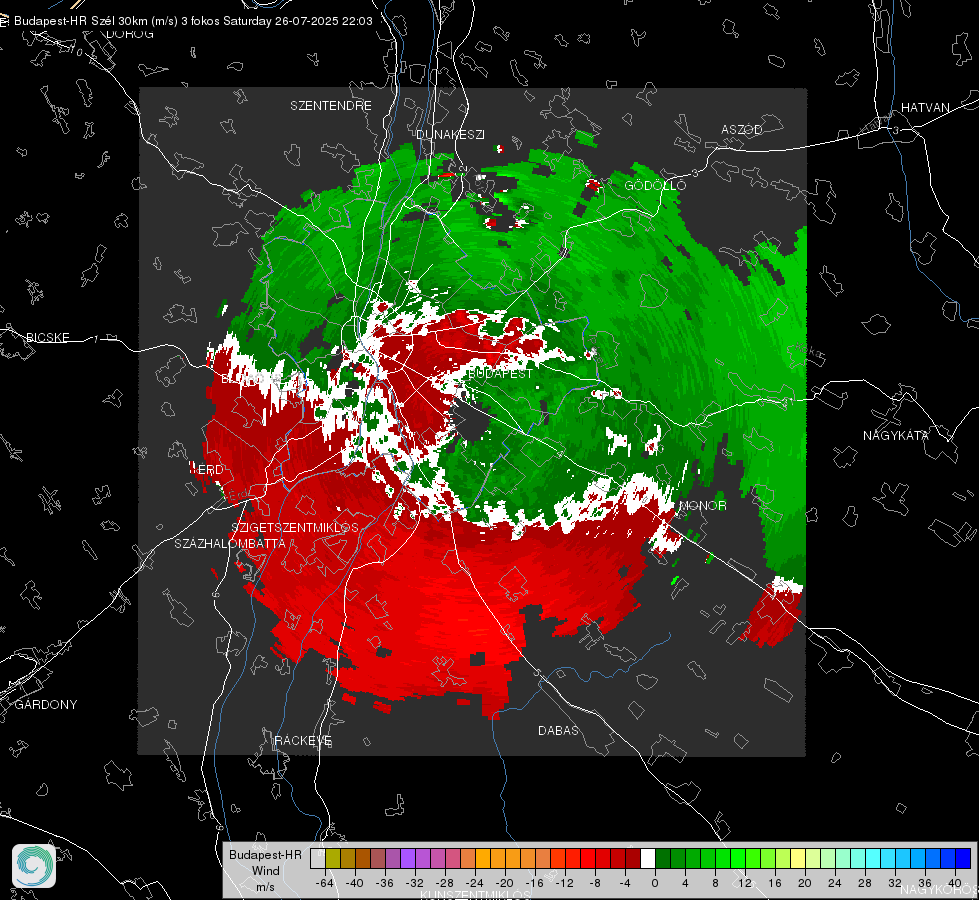The image size is (979, 900).
Task: Click the swirl logo icon at bottom-left
Action: 34,866
